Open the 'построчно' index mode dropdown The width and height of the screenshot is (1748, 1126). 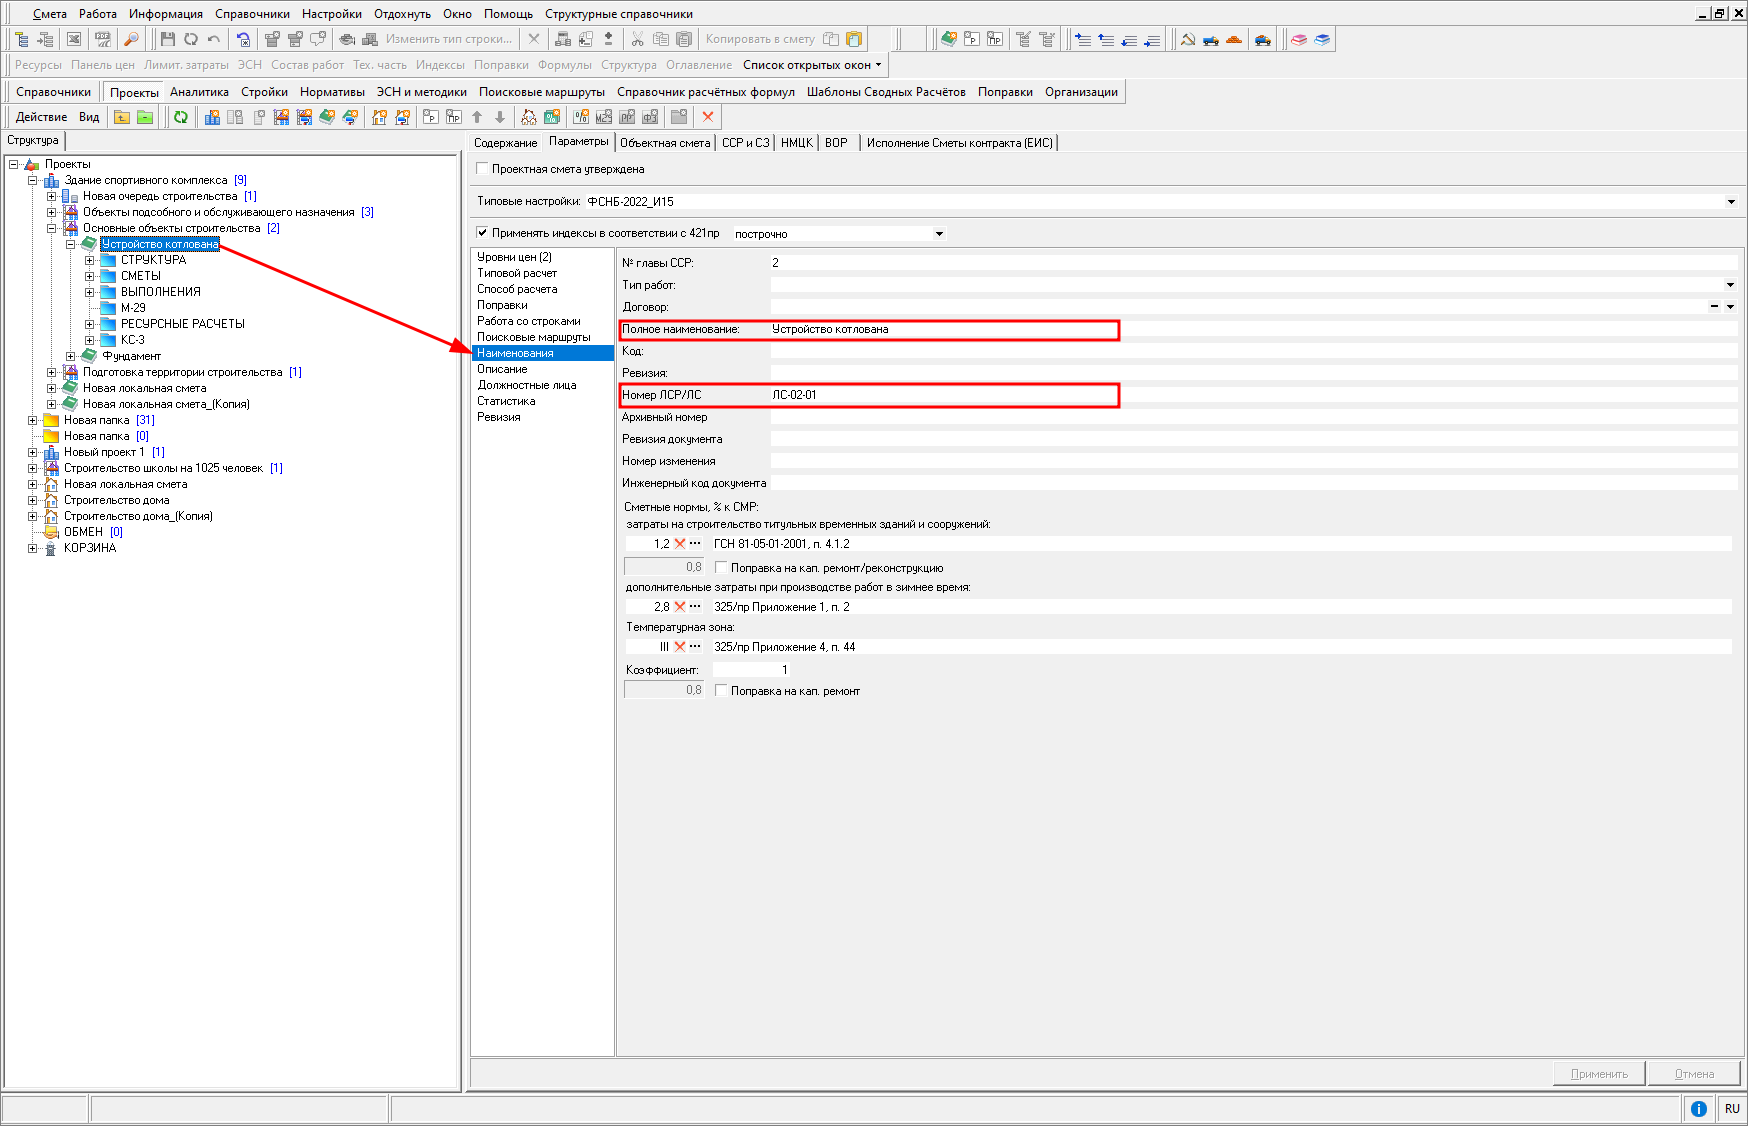(939, 234)
